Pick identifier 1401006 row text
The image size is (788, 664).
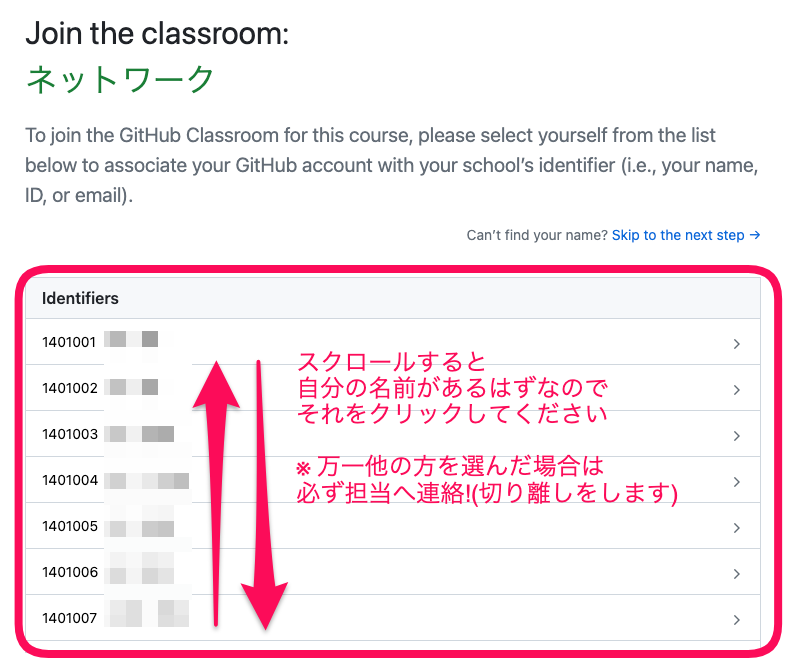(x=70, y=573)
